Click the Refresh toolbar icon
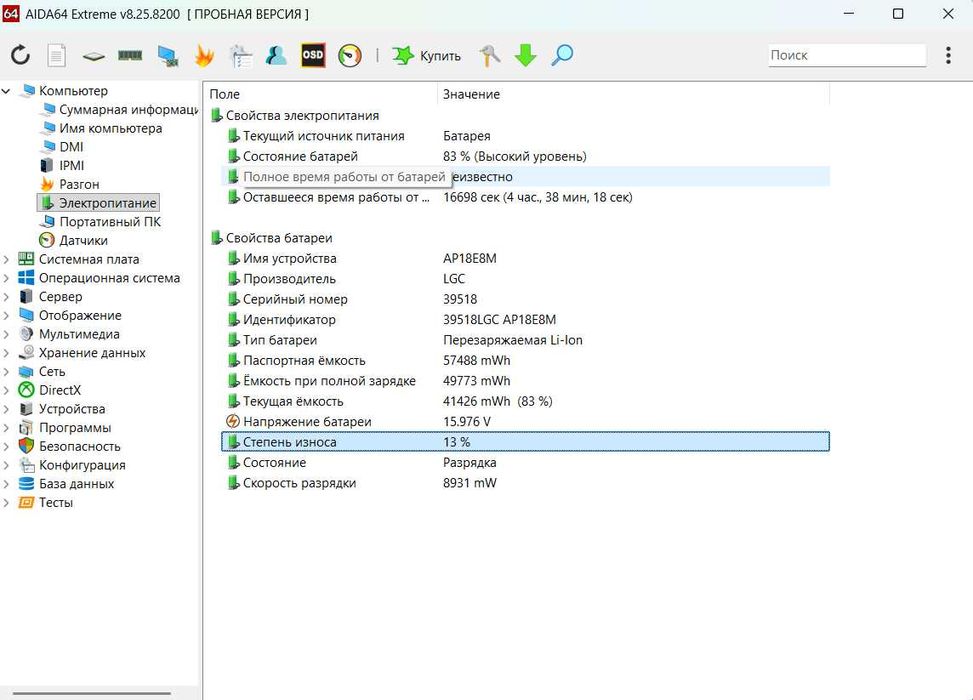Viewport: 973px width, 700px height. tap(20, 55)
